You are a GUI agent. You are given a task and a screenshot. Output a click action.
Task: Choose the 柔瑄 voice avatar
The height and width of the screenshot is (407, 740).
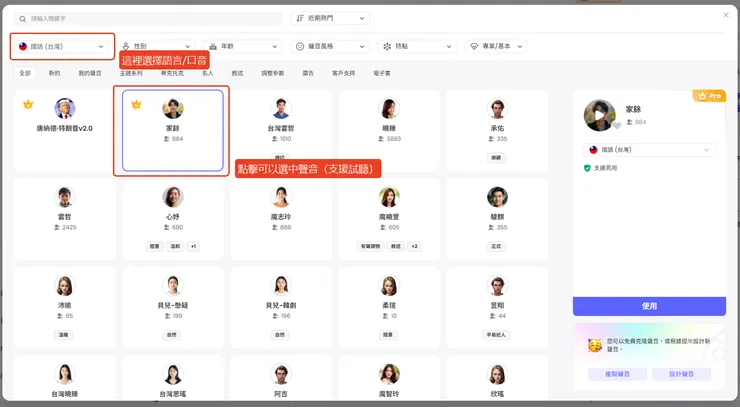pyautogui.click(x=389, y=286)
